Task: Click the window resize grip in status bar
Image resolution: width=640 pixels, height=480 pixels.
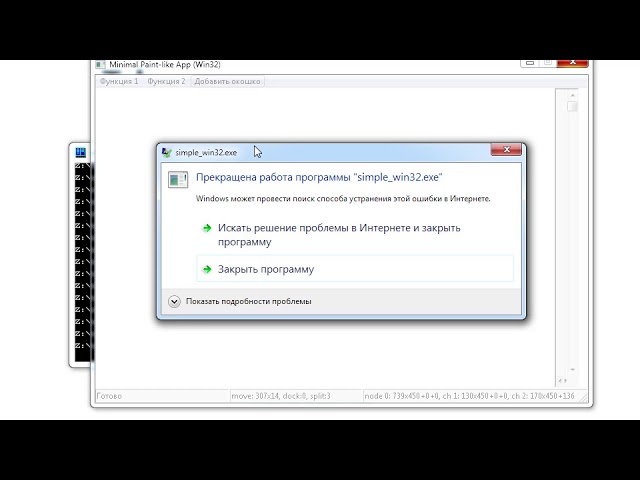Action: (583, 397)
